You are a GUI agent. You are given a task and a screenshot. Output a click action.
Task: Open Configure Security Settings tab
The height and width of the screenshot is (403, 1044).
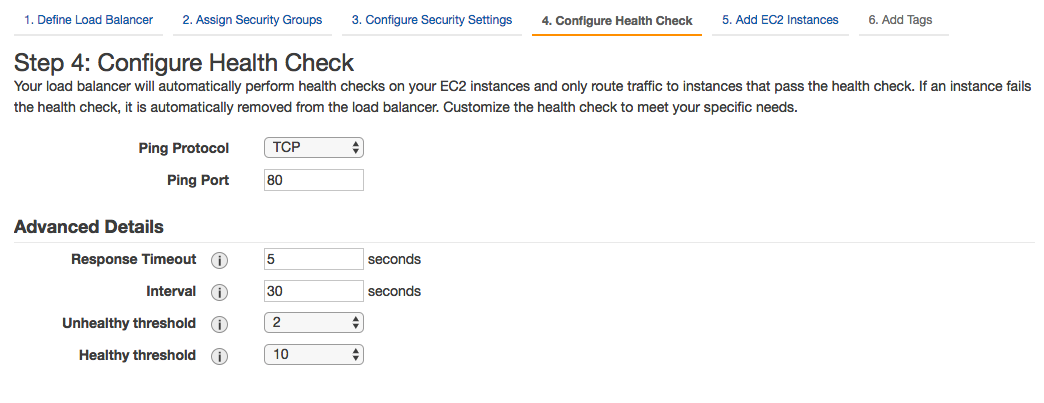point(432,20)
